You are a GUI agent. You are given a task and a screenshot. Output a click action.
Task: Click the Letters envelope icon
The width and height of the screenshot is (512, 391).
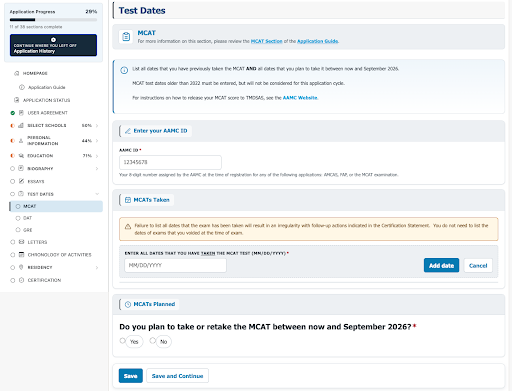[x=21, y=242]
